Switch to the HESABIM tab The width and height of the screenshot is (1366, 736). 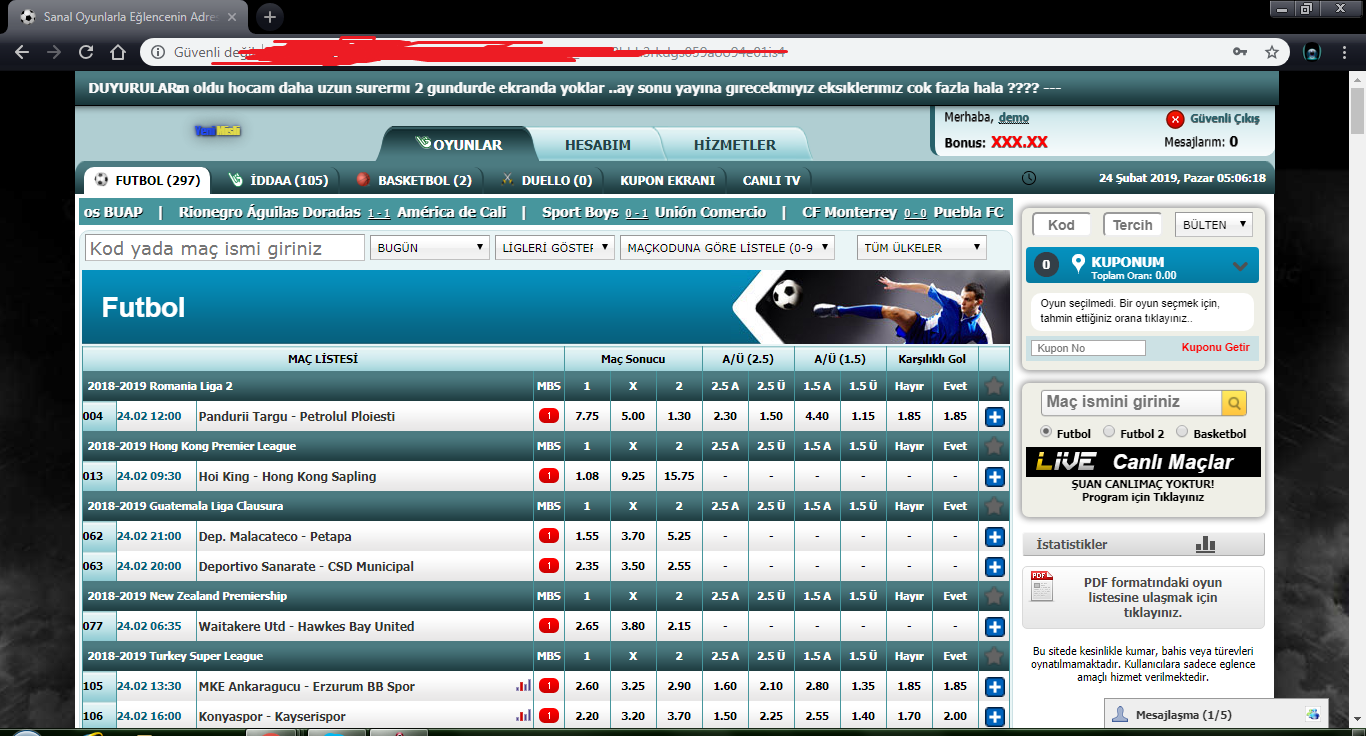597,145
